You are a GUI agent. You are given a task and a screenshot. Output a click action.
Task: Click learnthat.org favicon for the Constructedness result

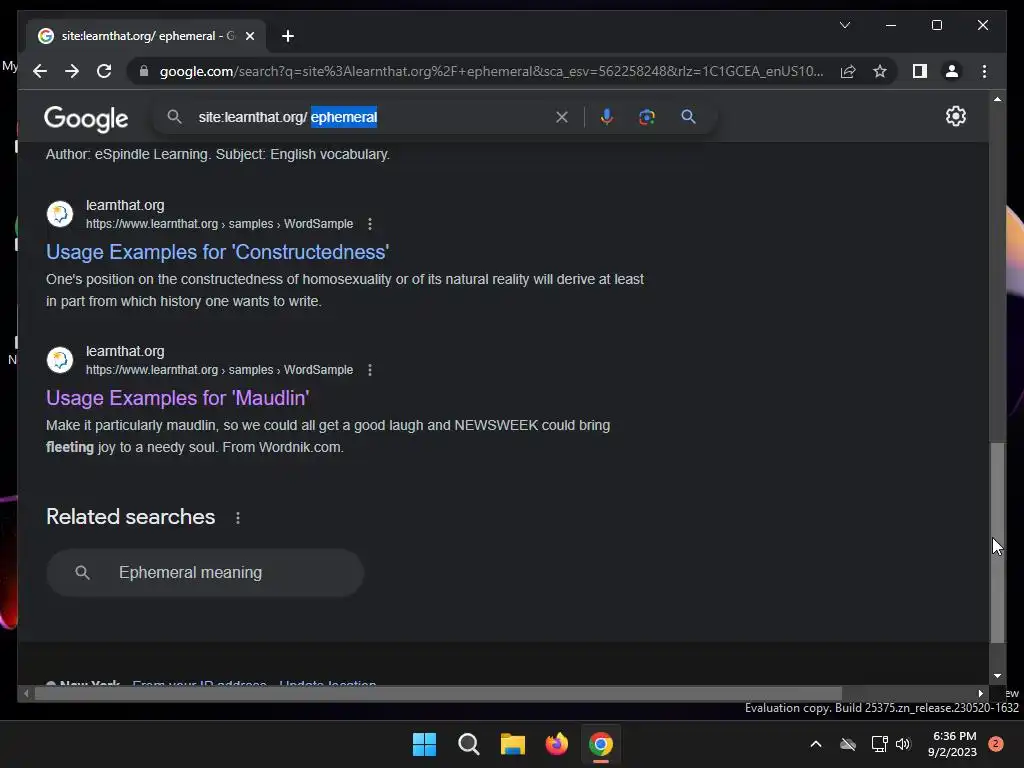(60, 214)
